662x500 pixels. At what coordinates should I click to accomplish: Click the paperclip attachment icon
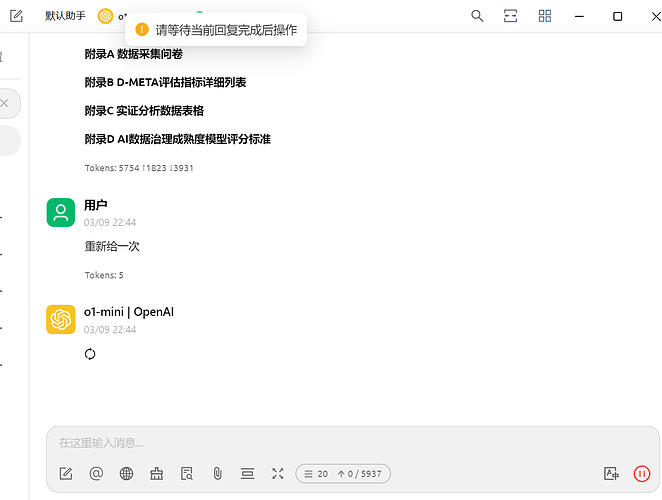point(217,474)
